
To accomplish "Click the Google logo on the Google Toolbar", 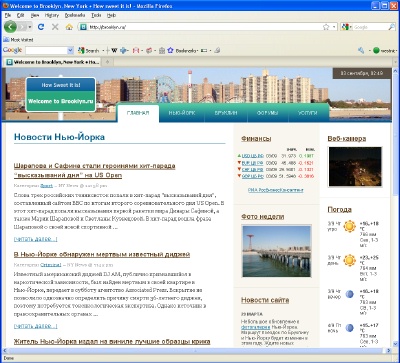I will tap(12, 50).
